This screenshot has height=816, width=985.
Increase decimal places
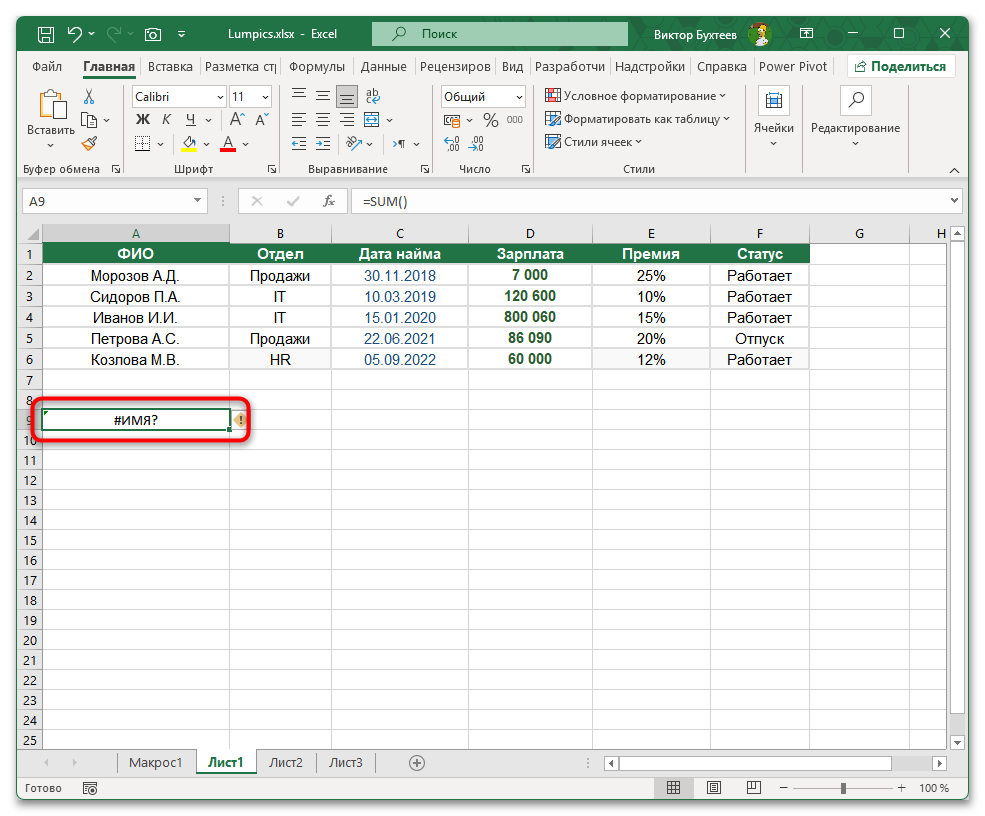[x=452, y=144]
